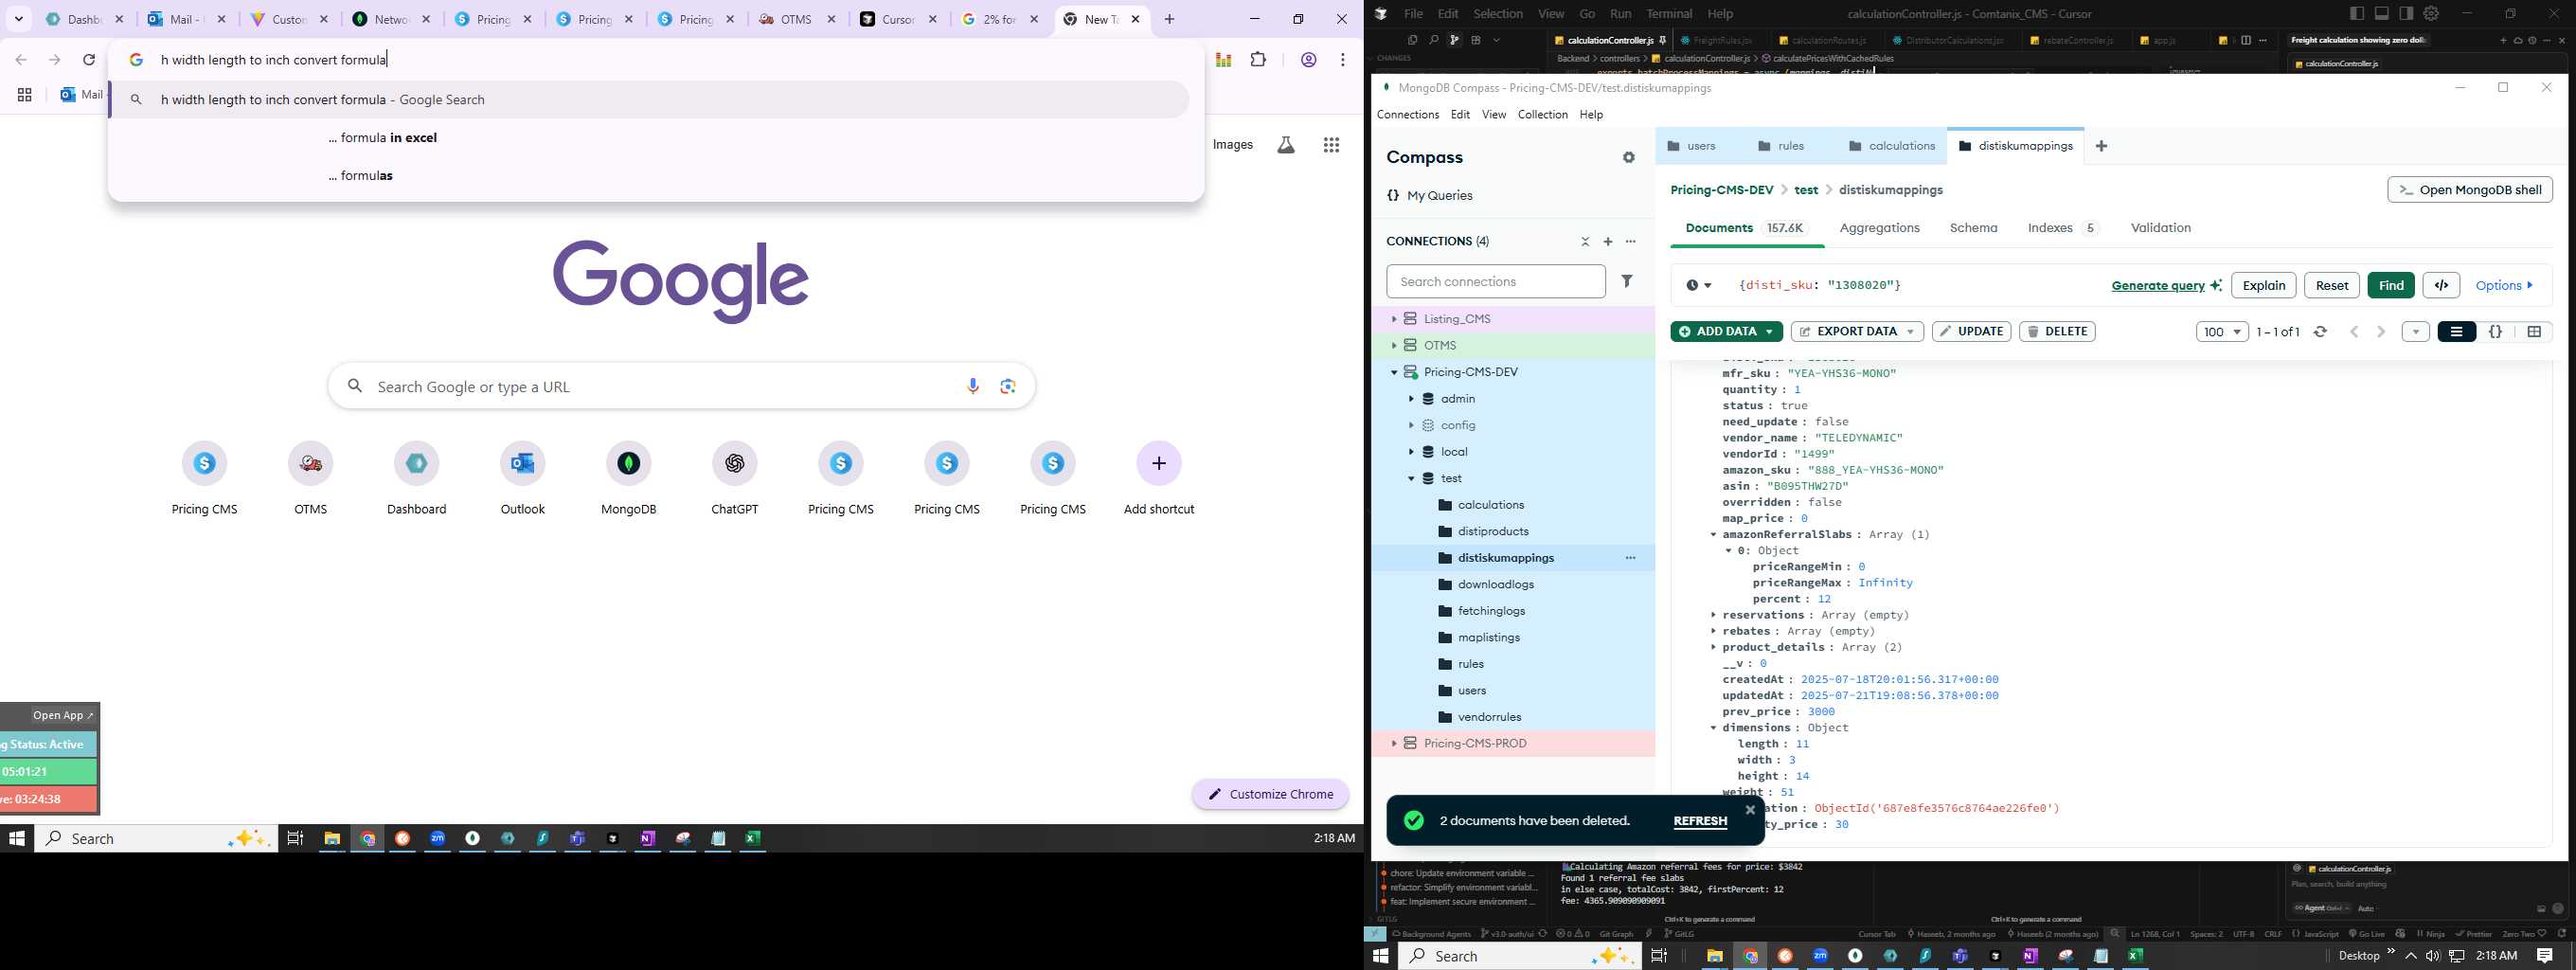Add a new connection with the plus icon

pyautogui.click(x=1608, y=242)
